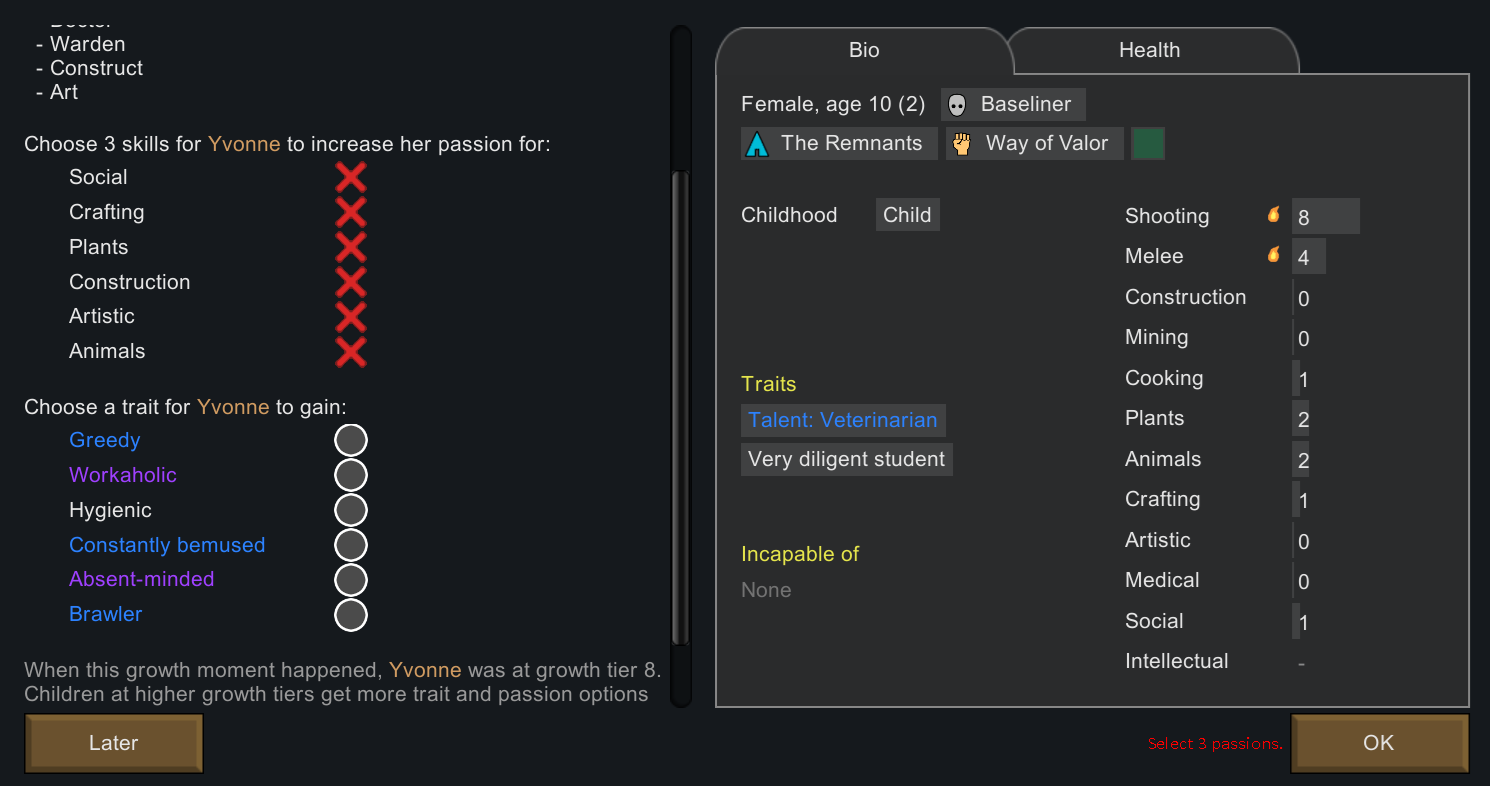Toggle the red X for Social passion
The width and height of the screenshot is (1490, 786).
pyautogui.click(x=350, y=178)
